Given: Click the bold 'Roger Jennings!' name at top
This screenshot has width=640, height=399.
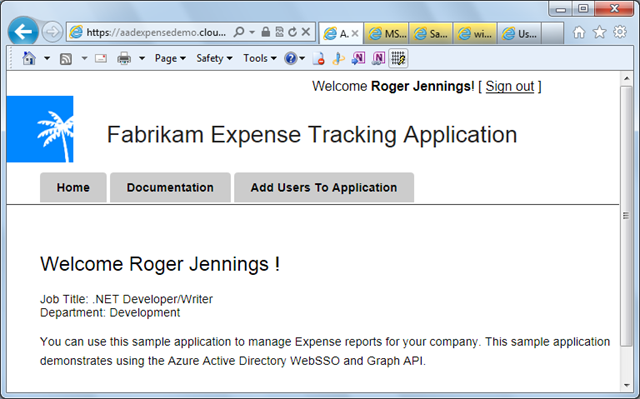Looking at the screenshot, I should pyautogui.click(x=422, y=86).
